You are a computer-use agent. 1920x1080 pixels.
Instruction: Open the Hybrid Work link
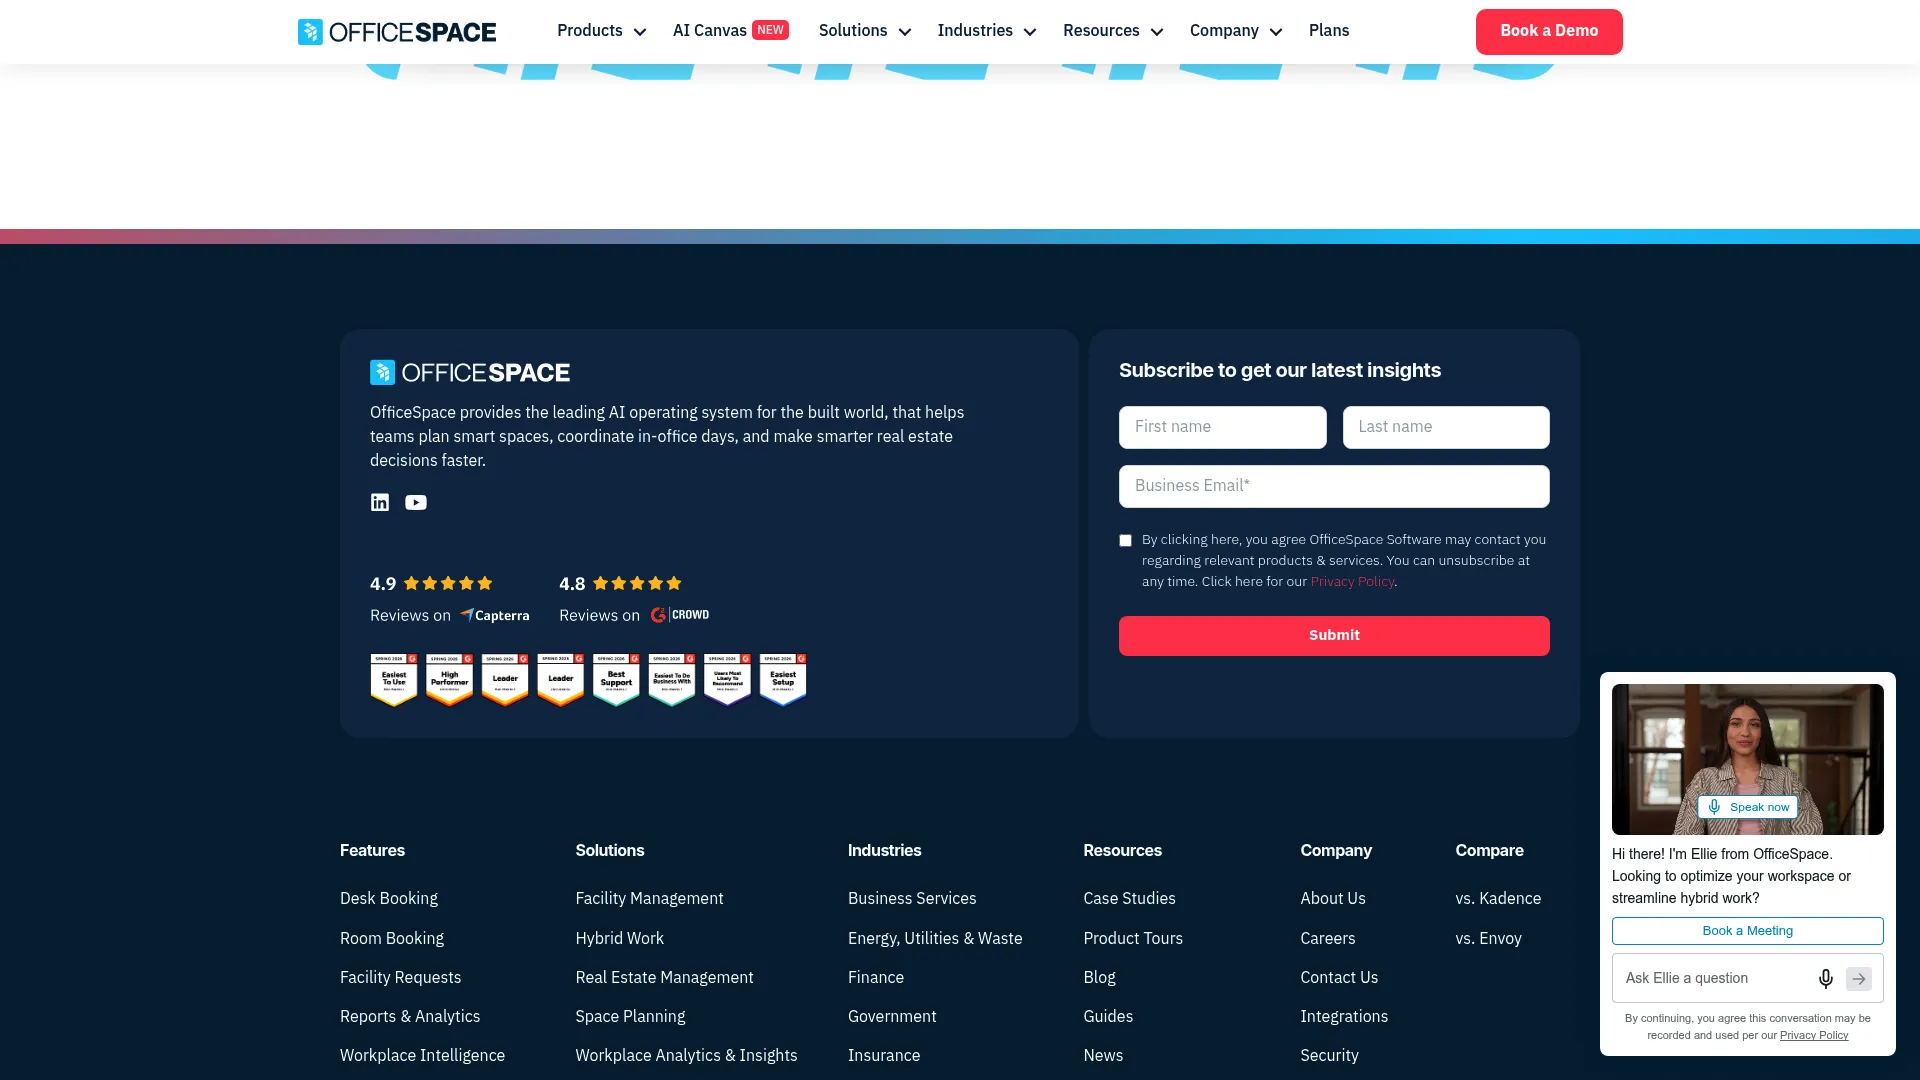click(x=620, y=938)
